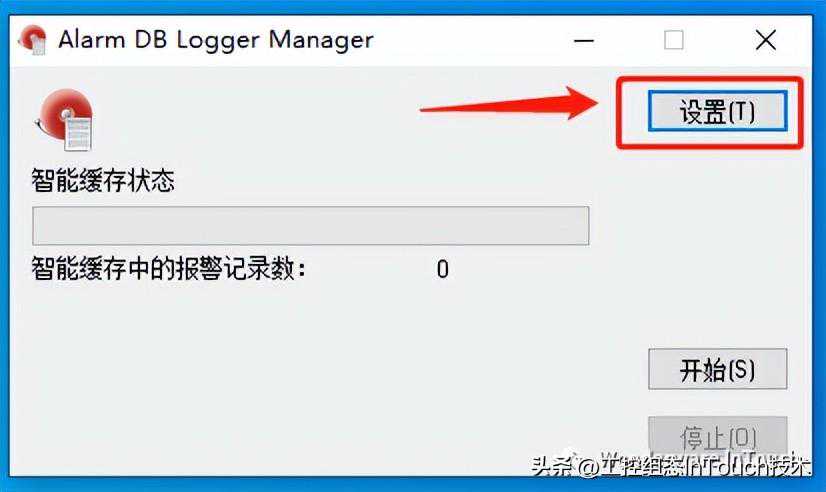Click the alarm record count value 0
826x492 pixels.
point(442,269)
